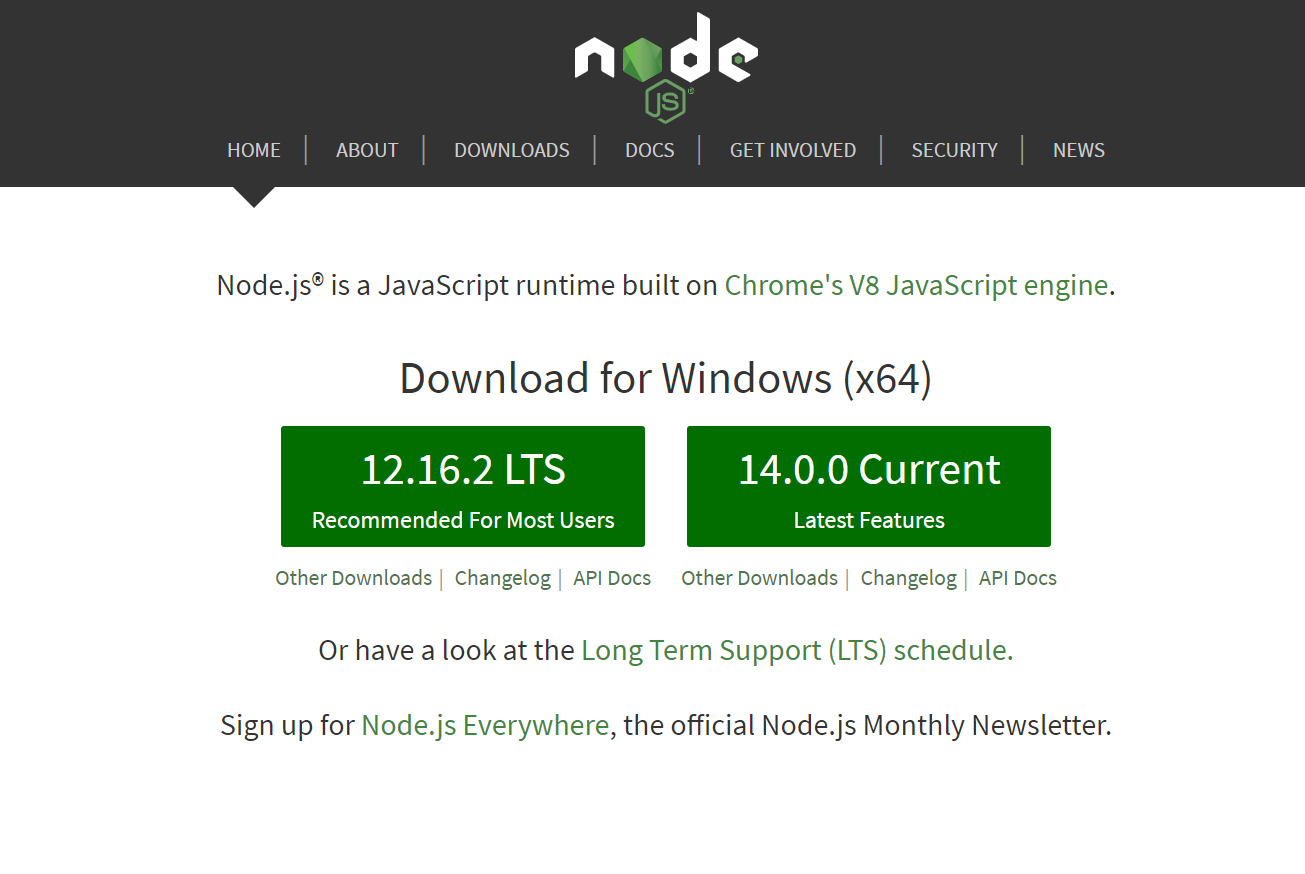Open Other Downloads under the LTS button
The height and width of the screenshot is (874, 1305).
tap(354, 578)
